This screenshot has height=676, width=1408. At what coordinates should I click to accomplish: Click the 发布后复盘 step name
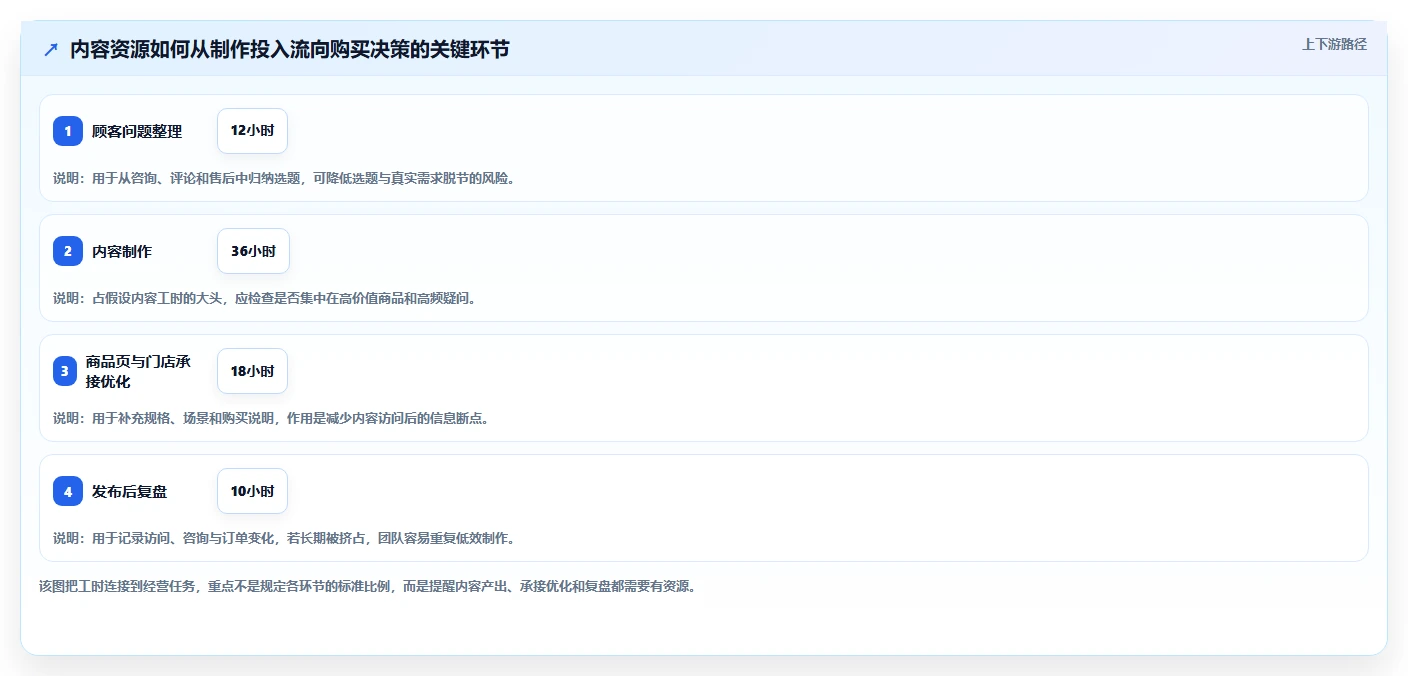click(x=129, y=491)
